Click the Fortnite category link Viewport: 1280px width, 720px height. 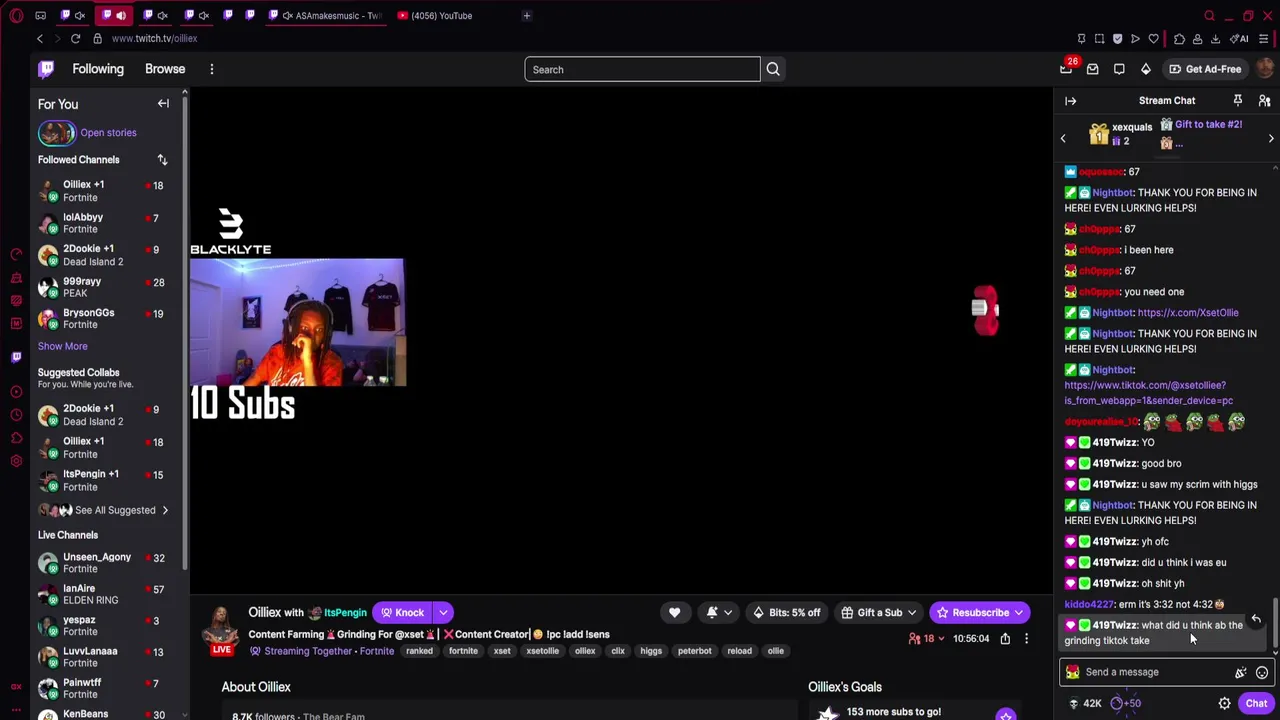coord(377,651)
